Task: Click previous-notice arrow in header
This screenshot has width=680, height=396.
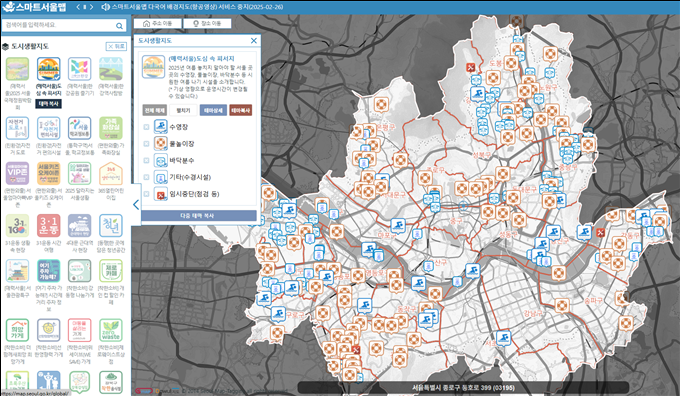Action: (78, 7)
